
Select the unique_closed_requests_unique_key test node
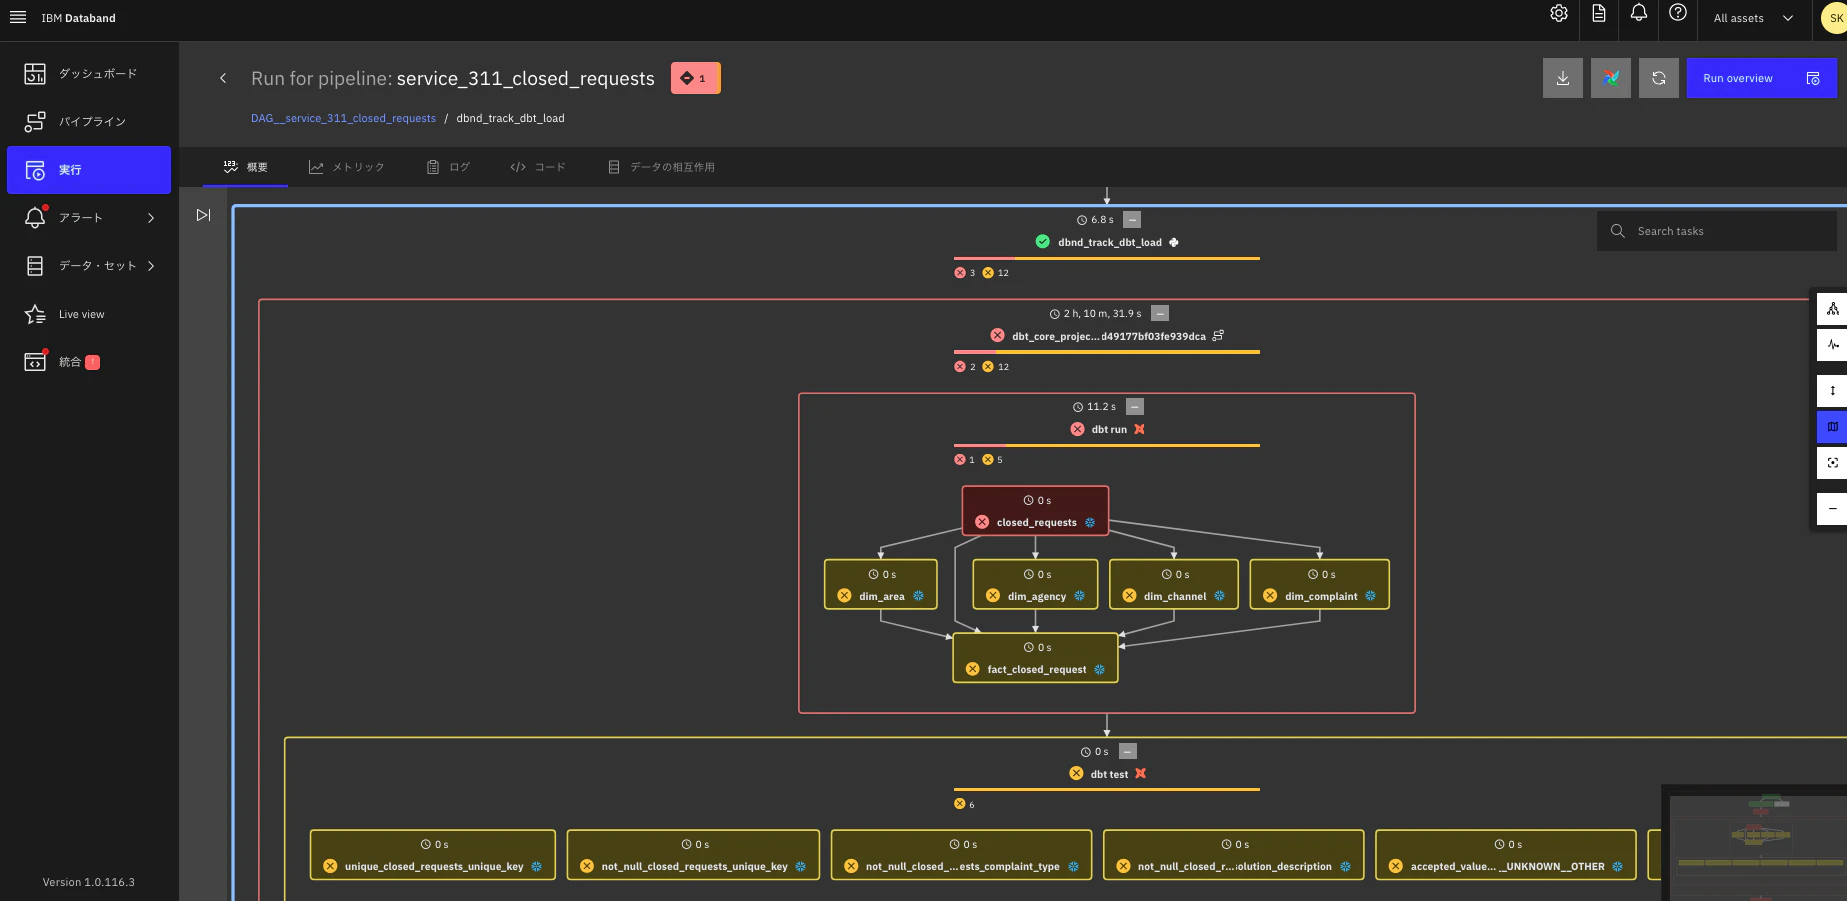coord(433,855)
